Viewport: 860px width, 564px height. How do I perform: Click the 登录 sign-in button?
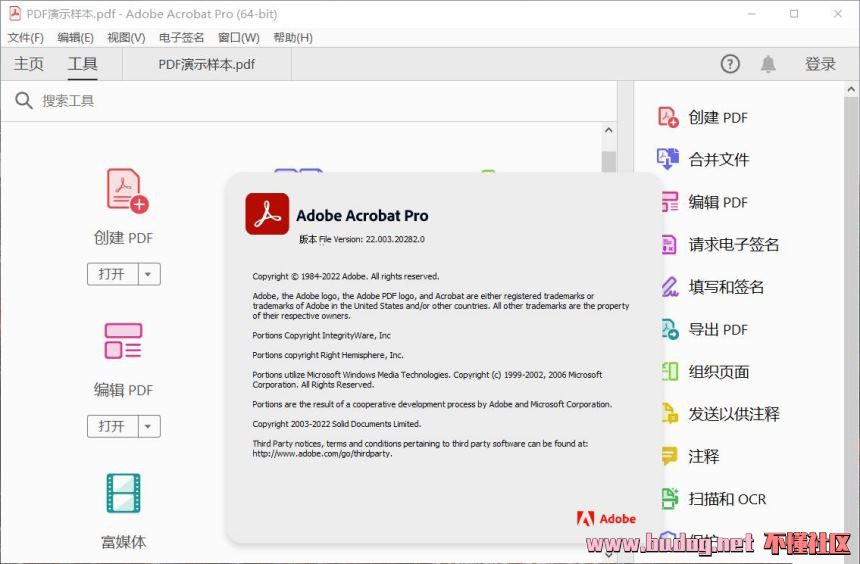[820, 64]
